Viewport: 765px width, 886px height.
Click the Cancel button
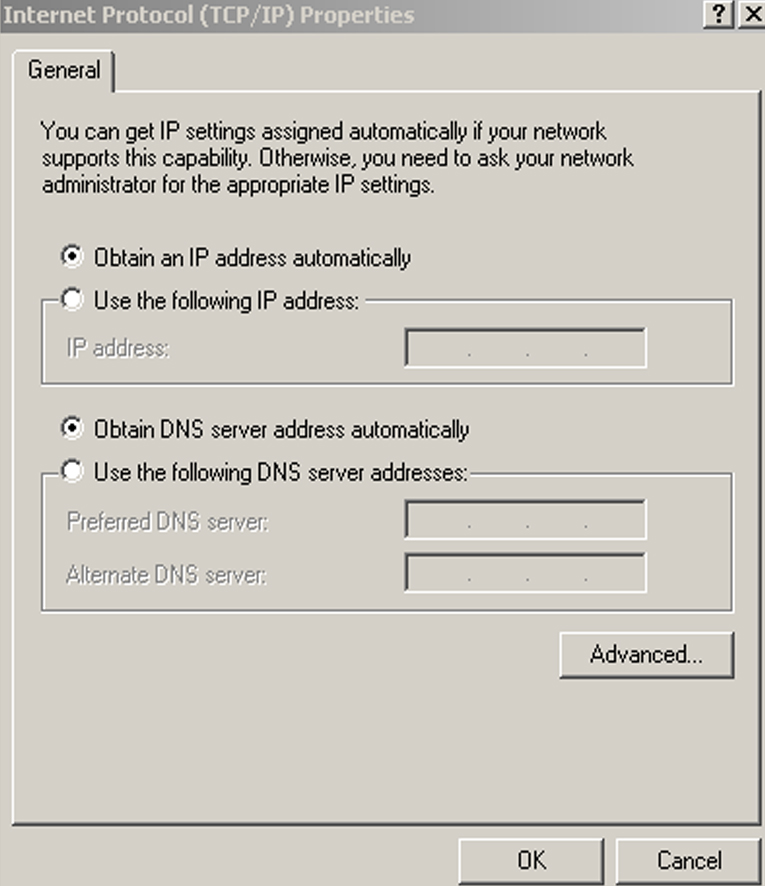[690, 860]
